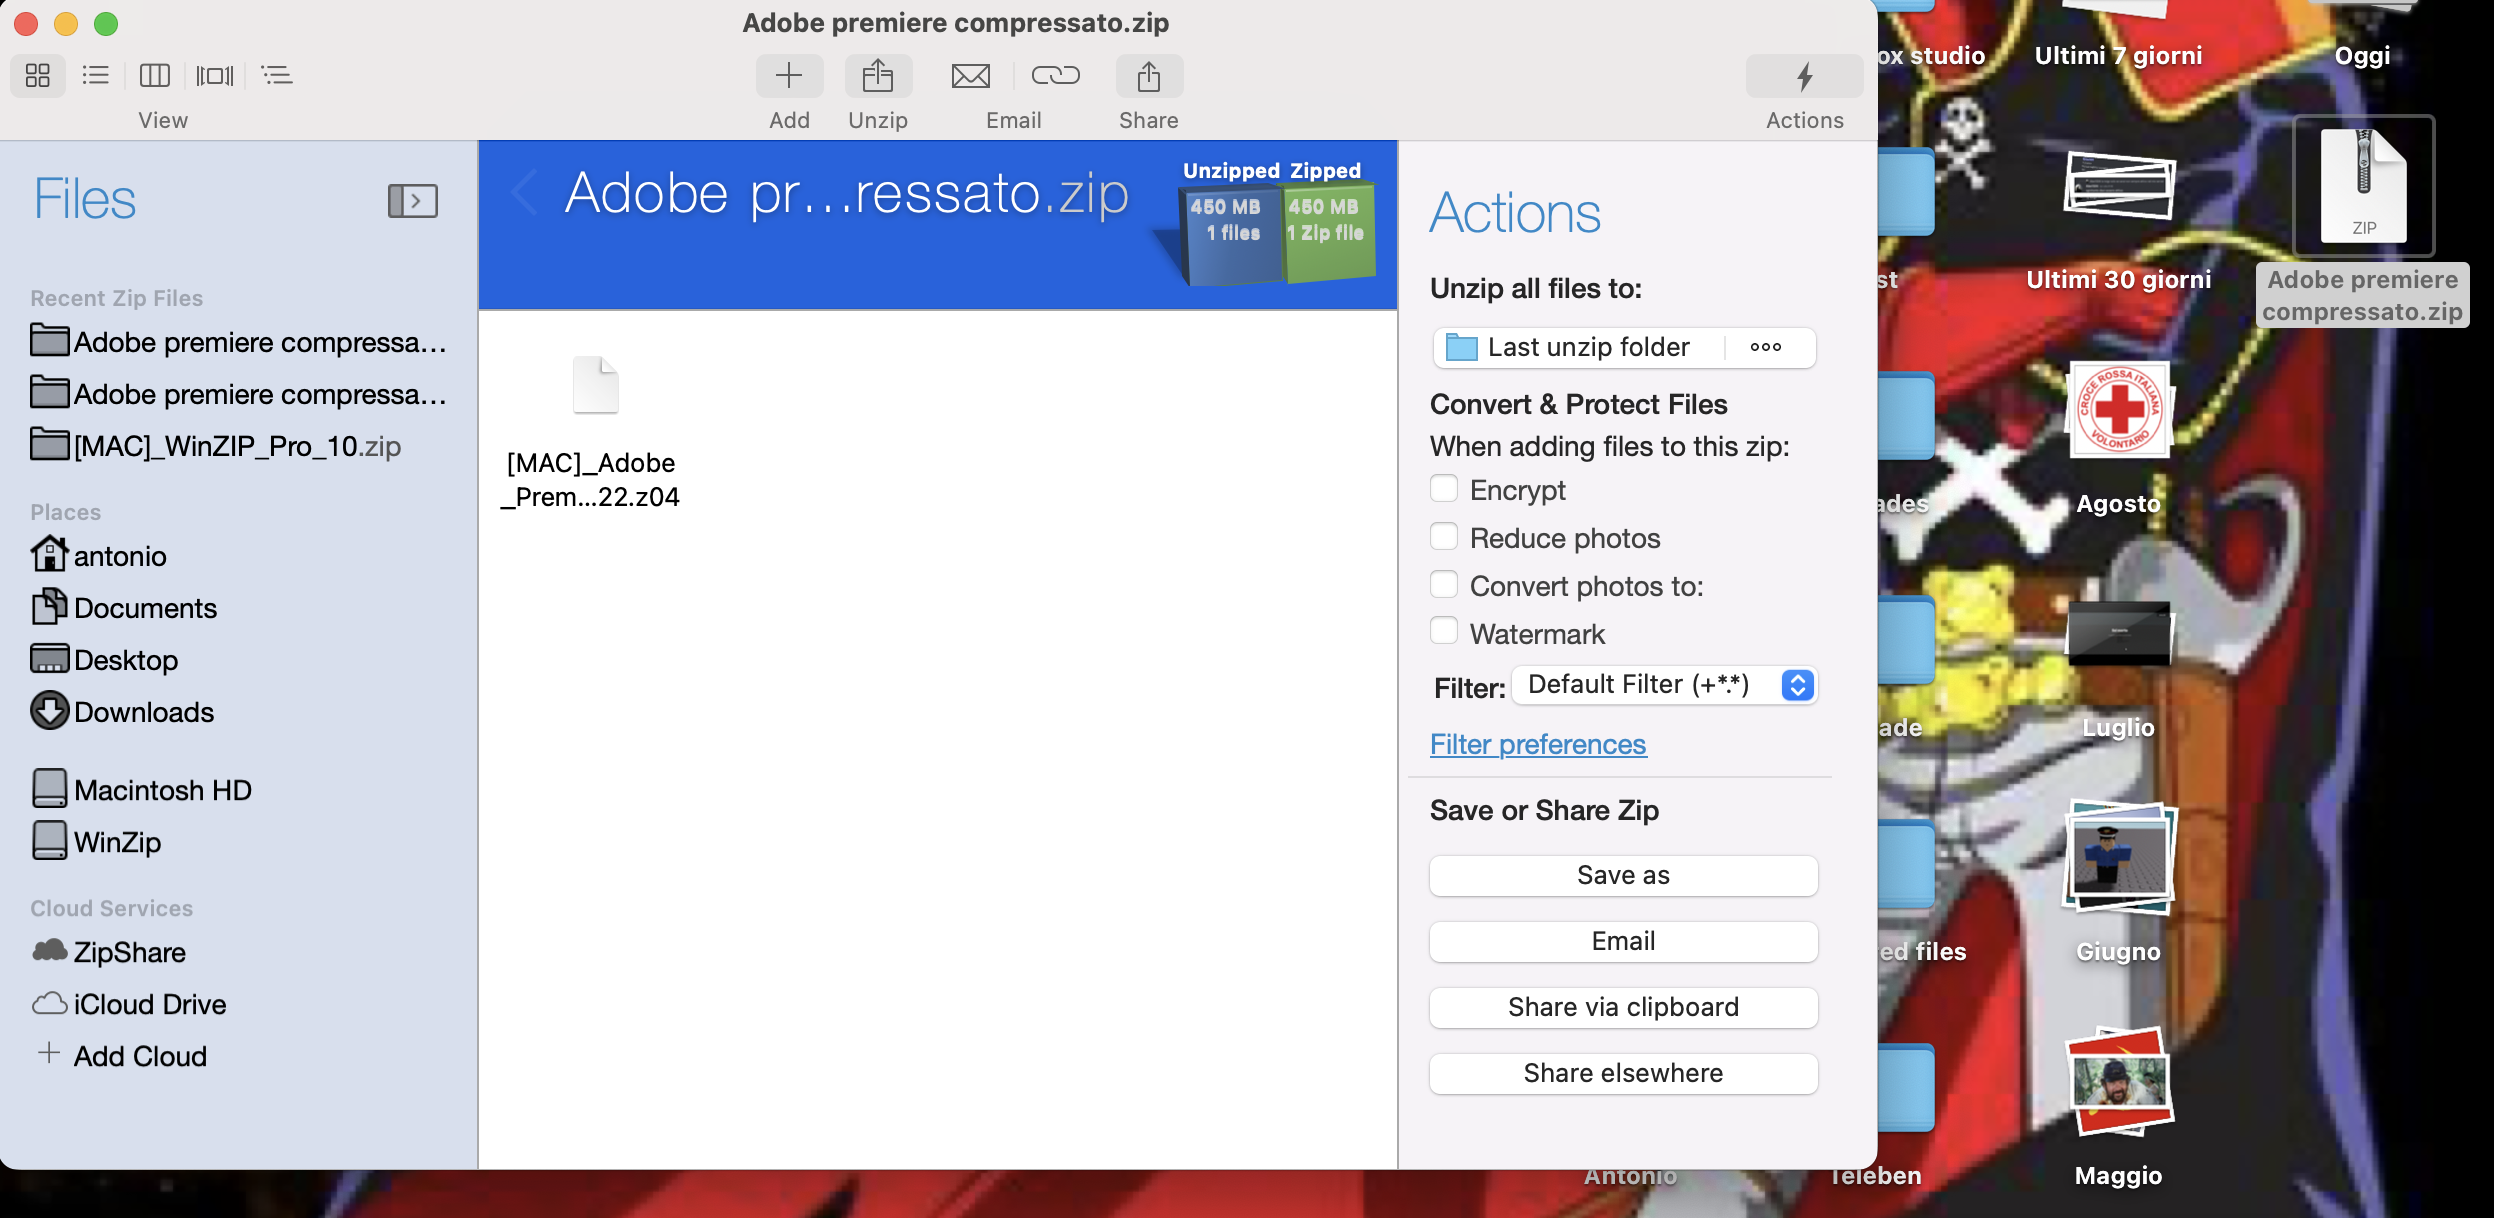
Task: Click the Email button in Actions
Action: pyautogui.click(x=1623, y=941)
